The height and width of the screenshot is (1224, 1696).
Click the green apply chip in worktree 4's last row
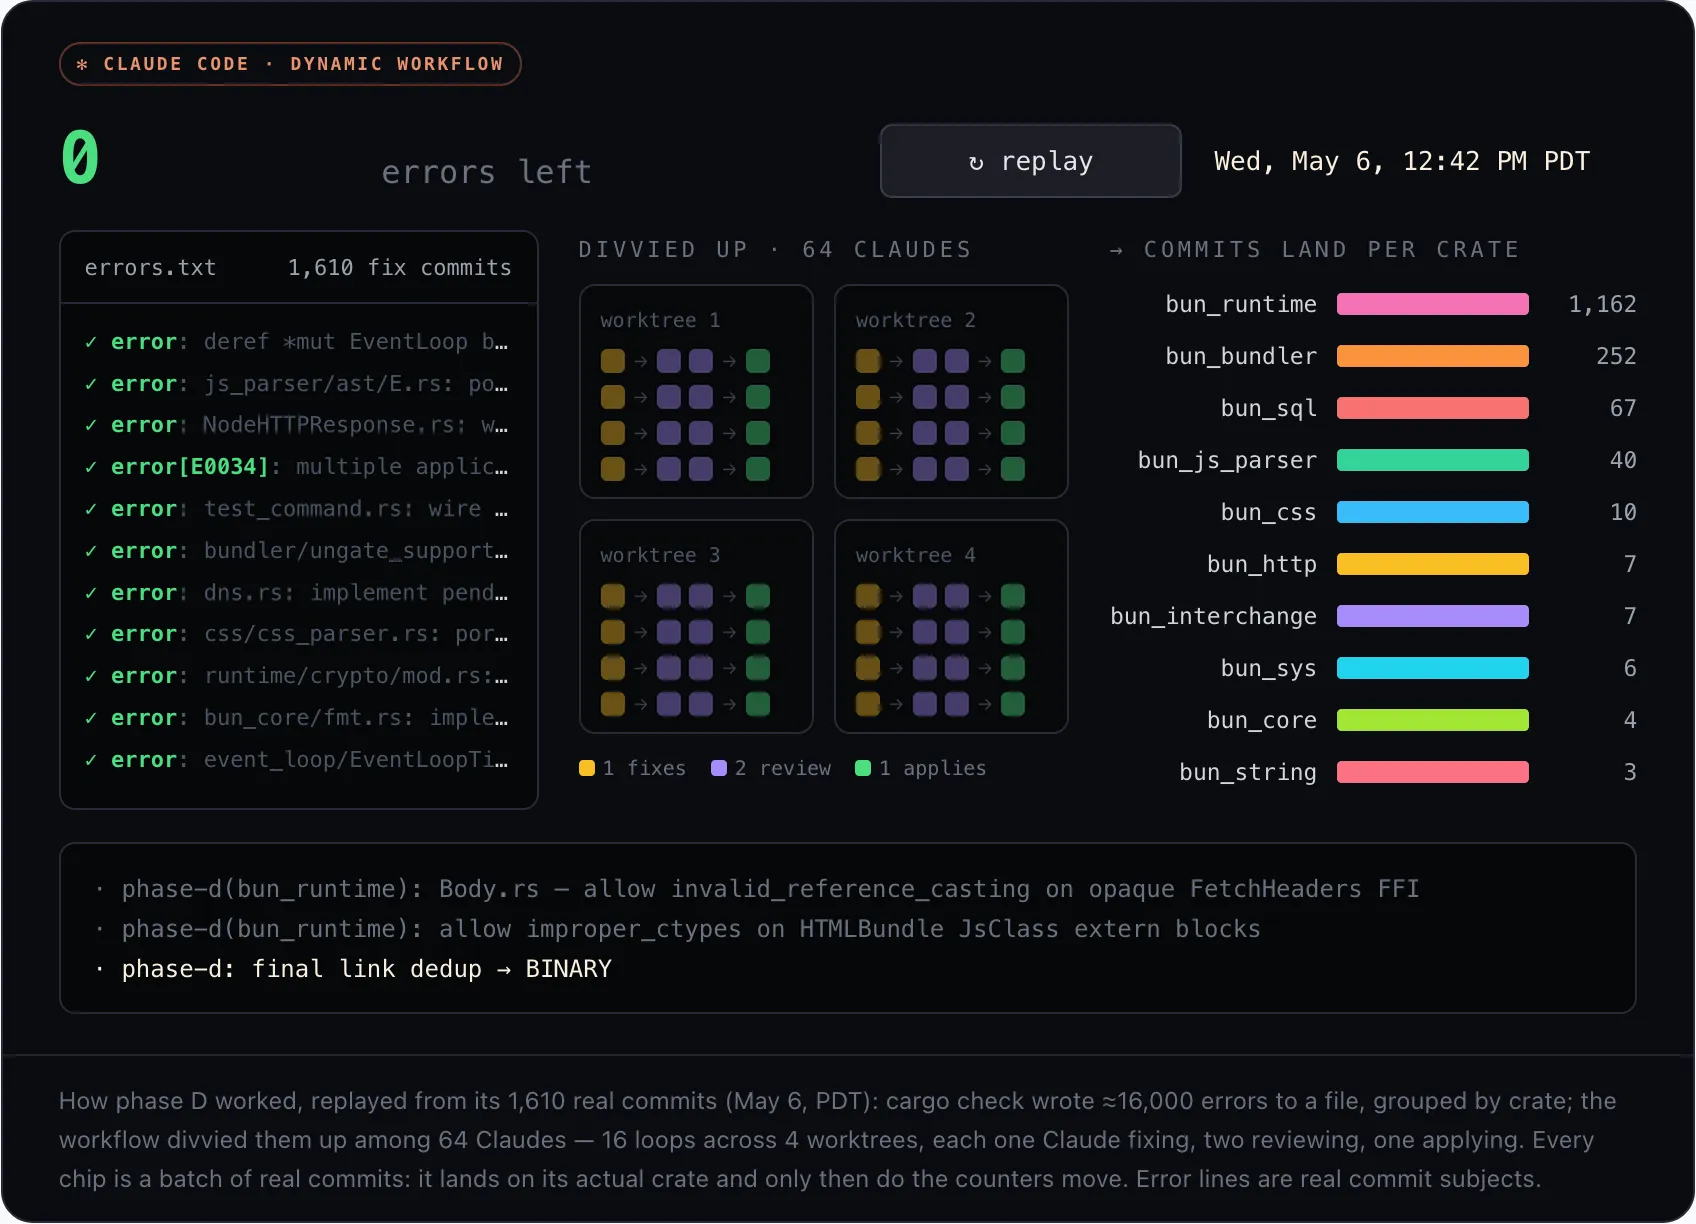[1013, 704]
